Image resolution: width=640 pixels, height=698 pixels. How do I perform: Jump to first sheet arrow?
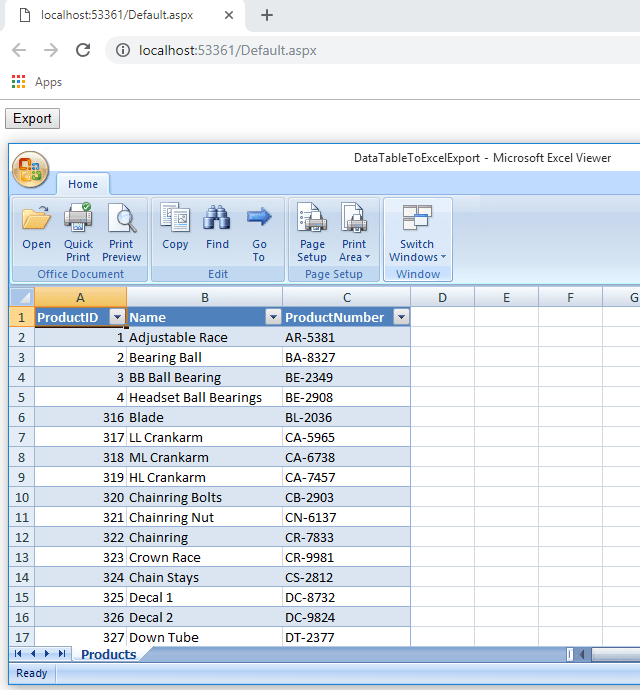18,653
